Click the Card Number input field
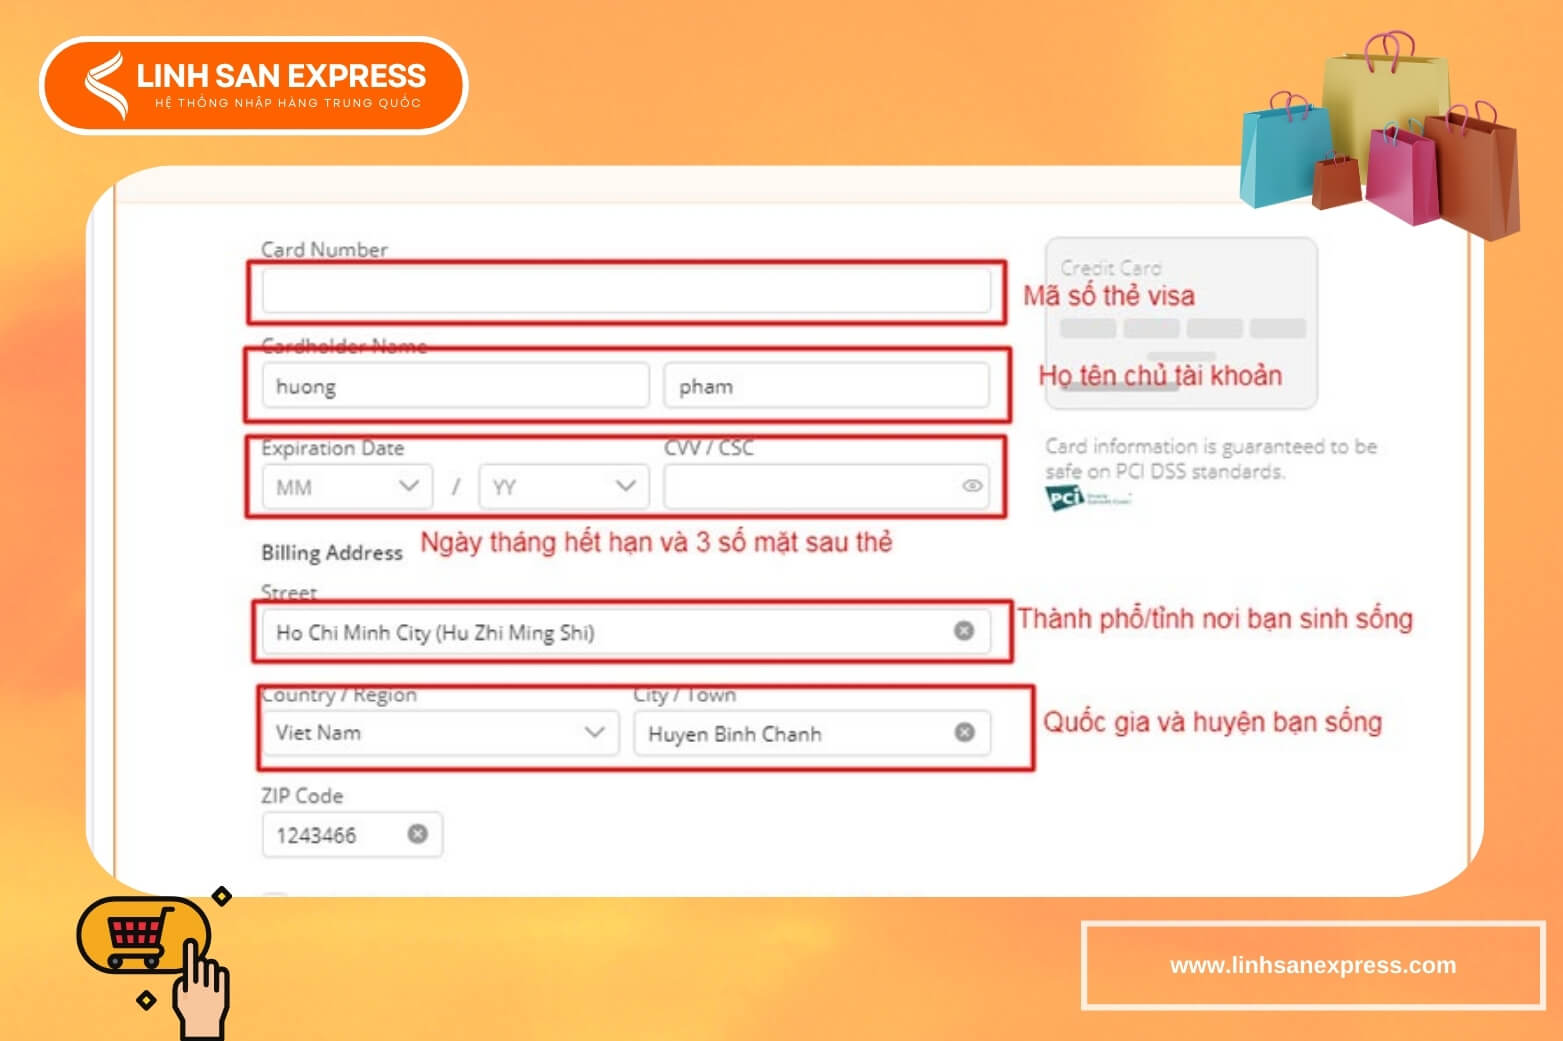 626,291
